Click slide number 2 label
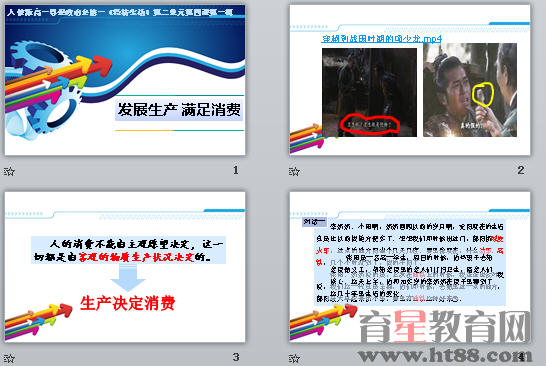The height and width of the screenshot is (366, 546). [521, 170]
